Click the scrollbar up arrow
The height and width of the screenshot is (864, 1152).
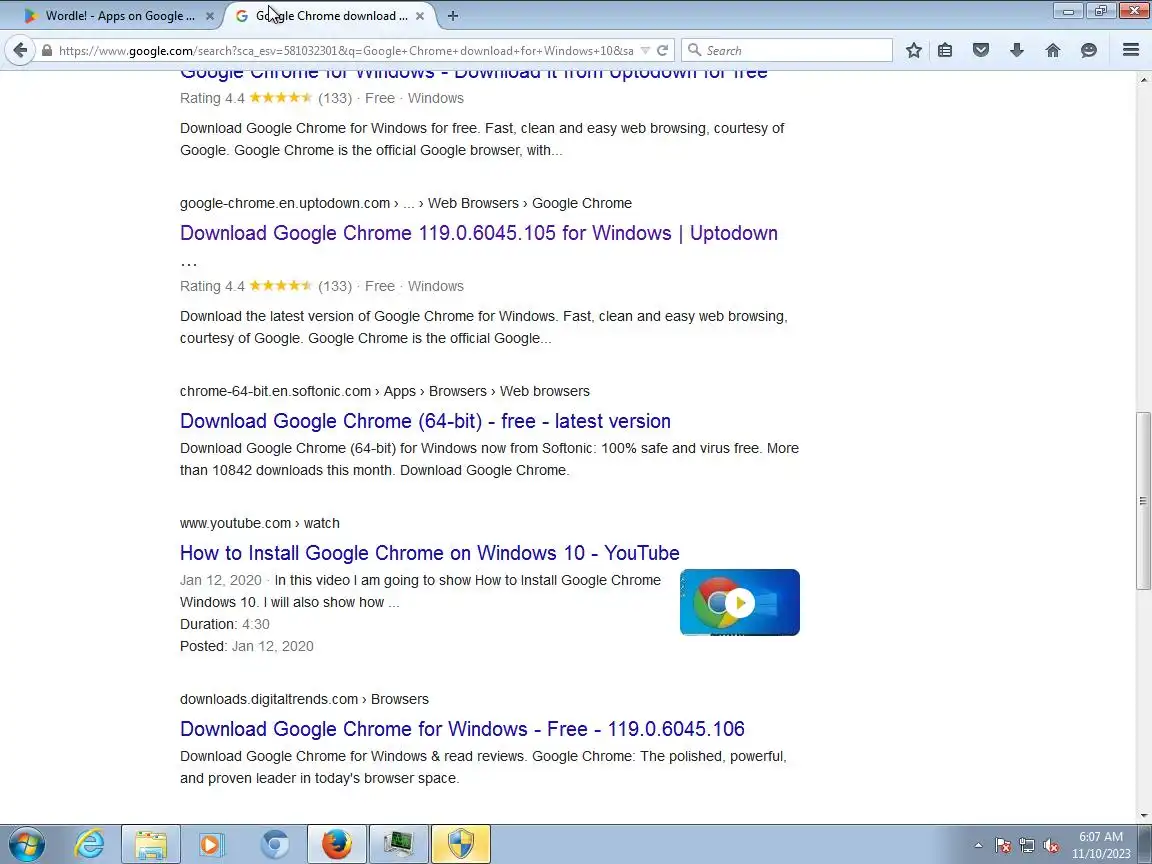tap(1143, 78)
